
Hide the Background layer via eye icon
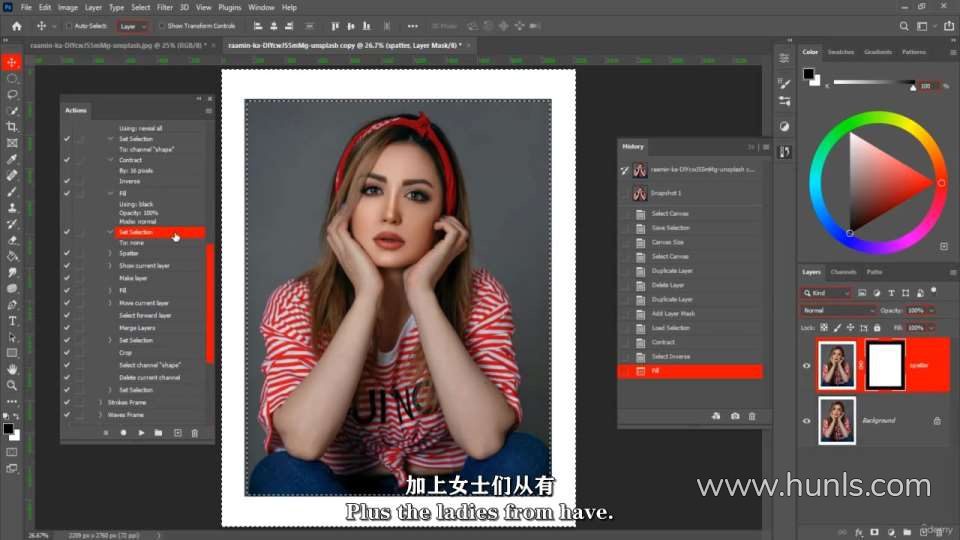point(806,421)
